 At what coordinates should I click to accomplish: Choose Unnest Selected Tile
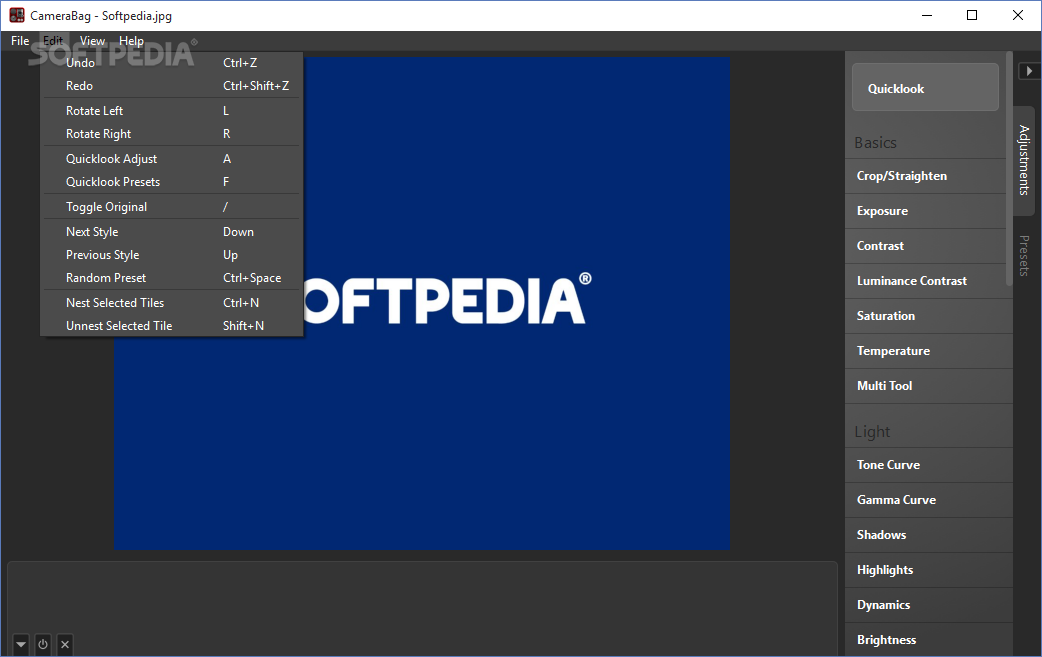[x=171, y=326]
